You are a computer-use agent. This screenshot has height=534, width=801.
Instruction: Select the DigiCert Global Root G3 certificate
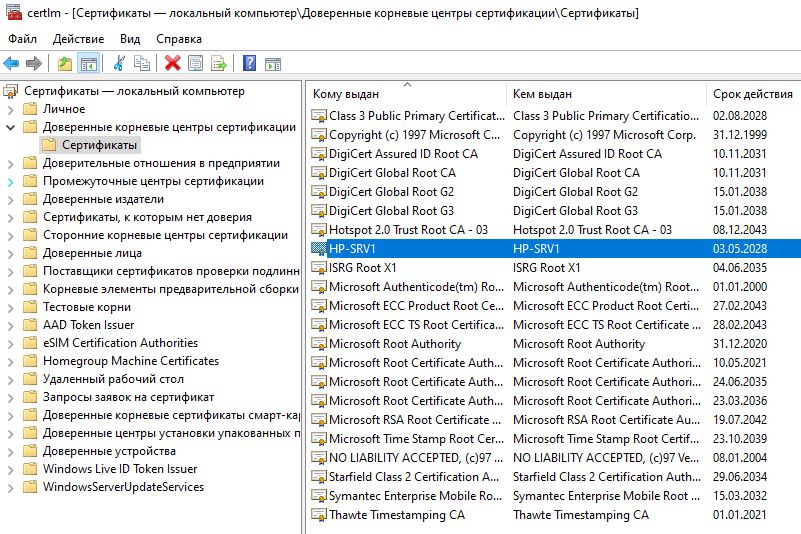click(391, 211)
